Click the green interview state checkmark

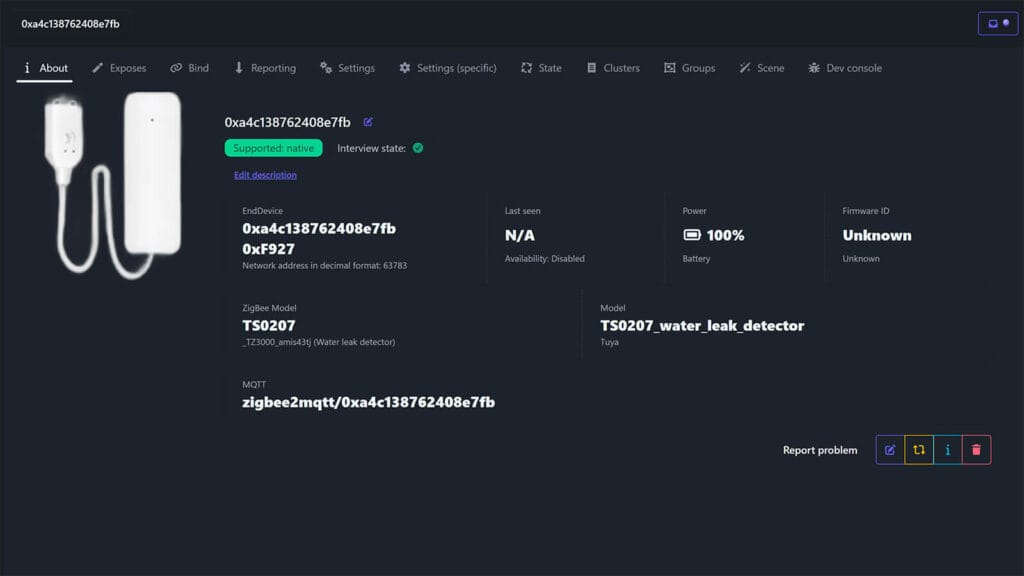click(418, 148)
